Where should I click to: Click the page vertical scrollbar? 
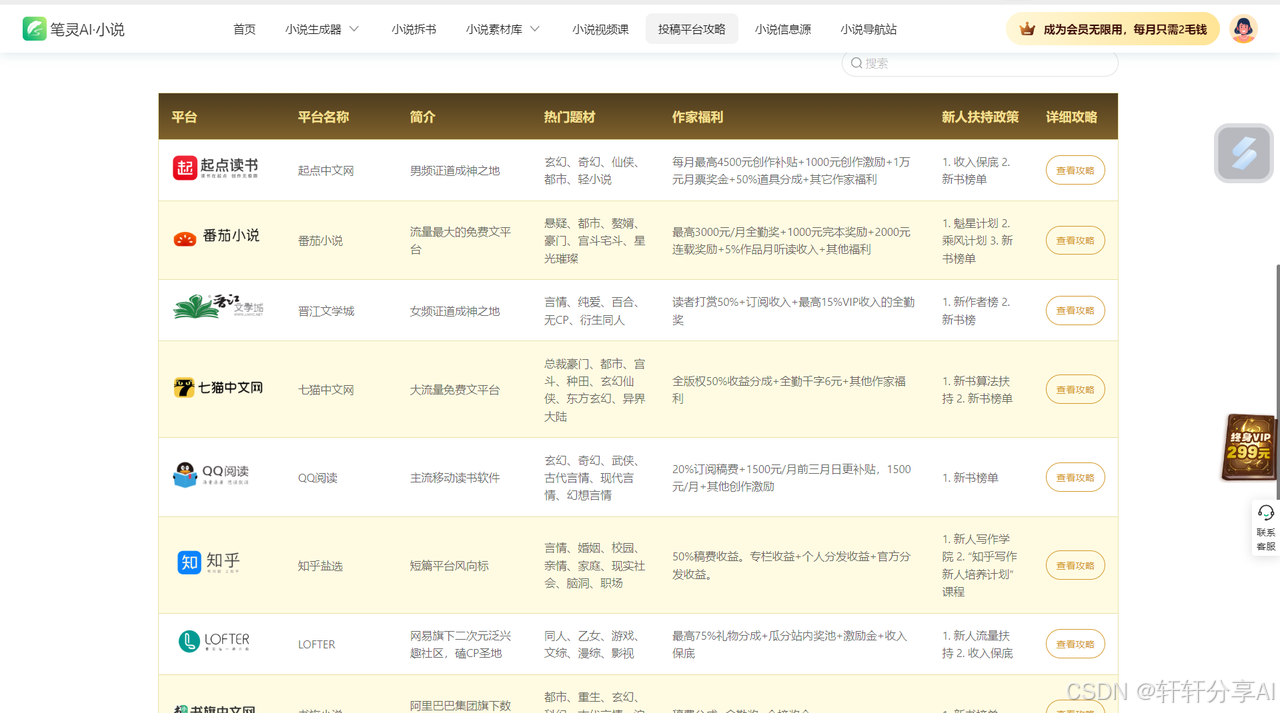click(x=1276, y=380)
